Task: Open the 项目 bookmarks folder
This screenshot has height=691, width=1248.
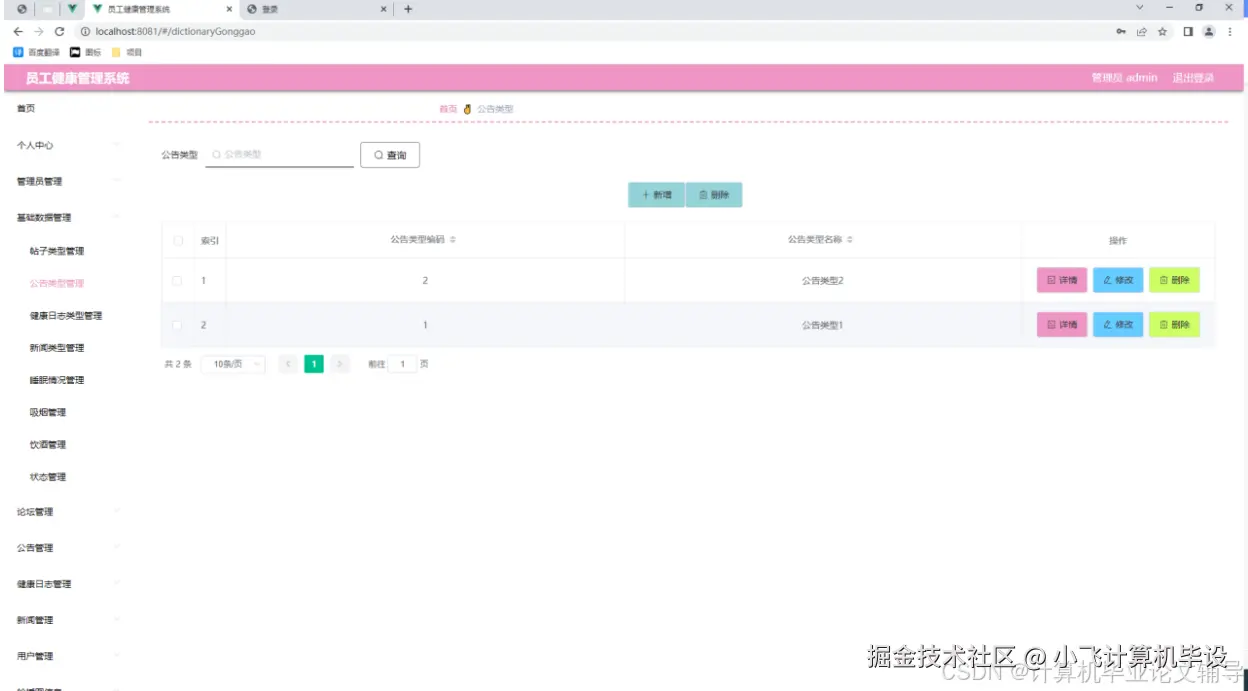Action: click(x=127, y=52)
